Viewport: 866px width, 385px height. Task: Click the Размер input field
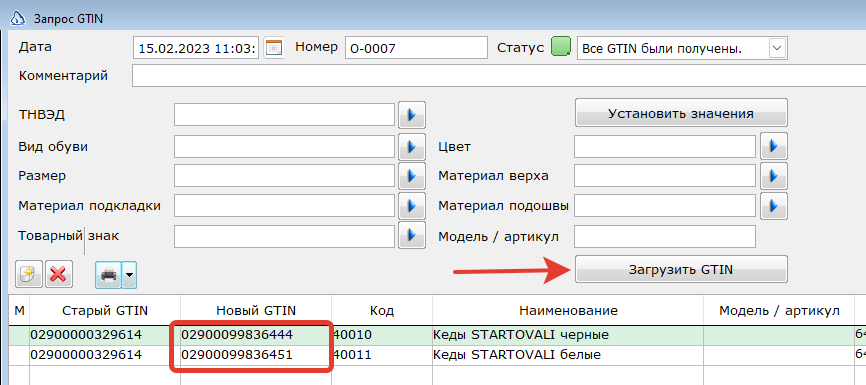pyautogui.click(x=285, y=176)
